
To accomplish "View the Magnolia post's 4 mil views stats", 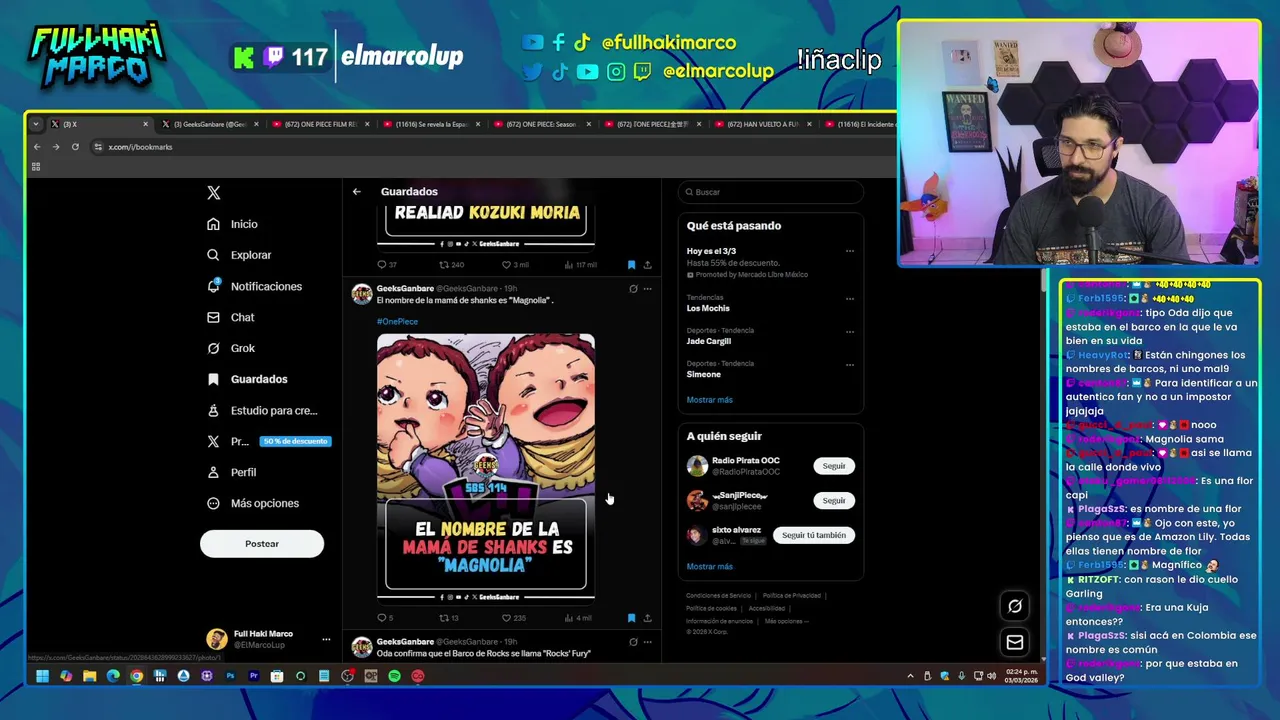I will [x=578, y=618].
